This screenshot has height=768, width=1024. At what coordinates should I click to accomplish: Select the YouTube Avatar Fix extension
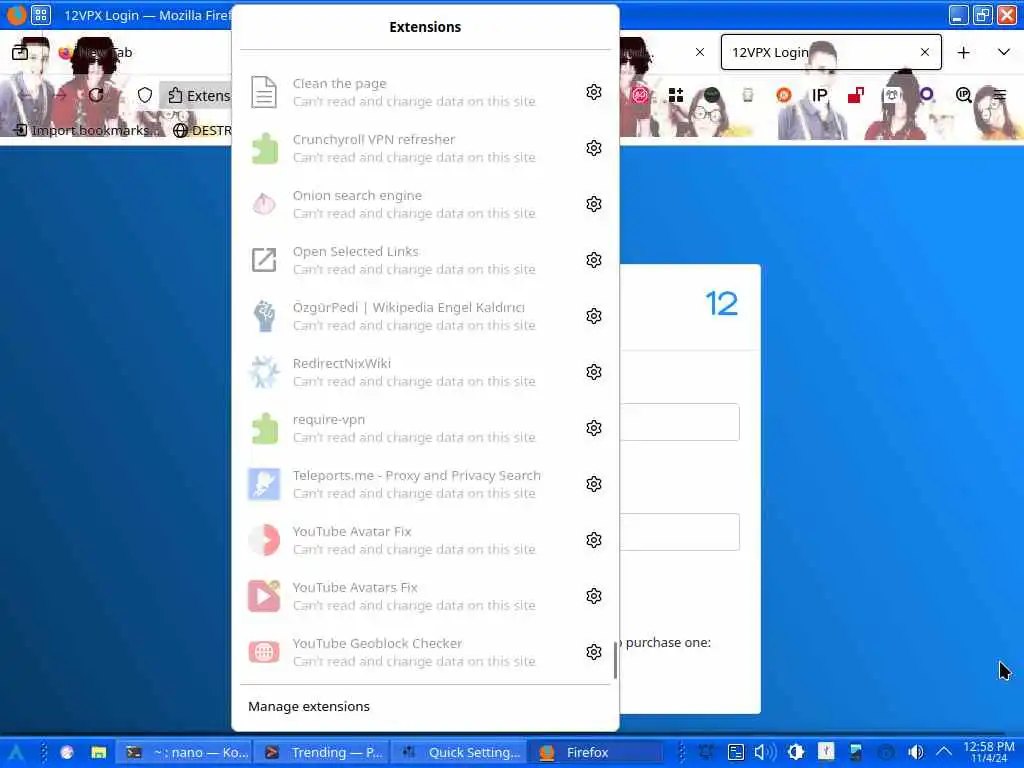coord(408,540)
